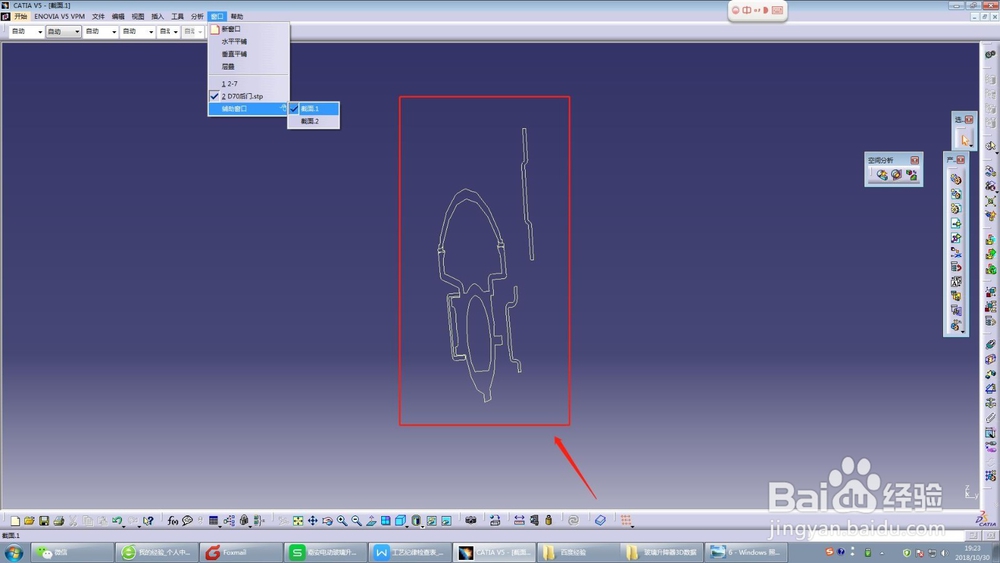1000x563 pixels.
Task: Open the Windows Start button
Action: click(x=14, y=552)
